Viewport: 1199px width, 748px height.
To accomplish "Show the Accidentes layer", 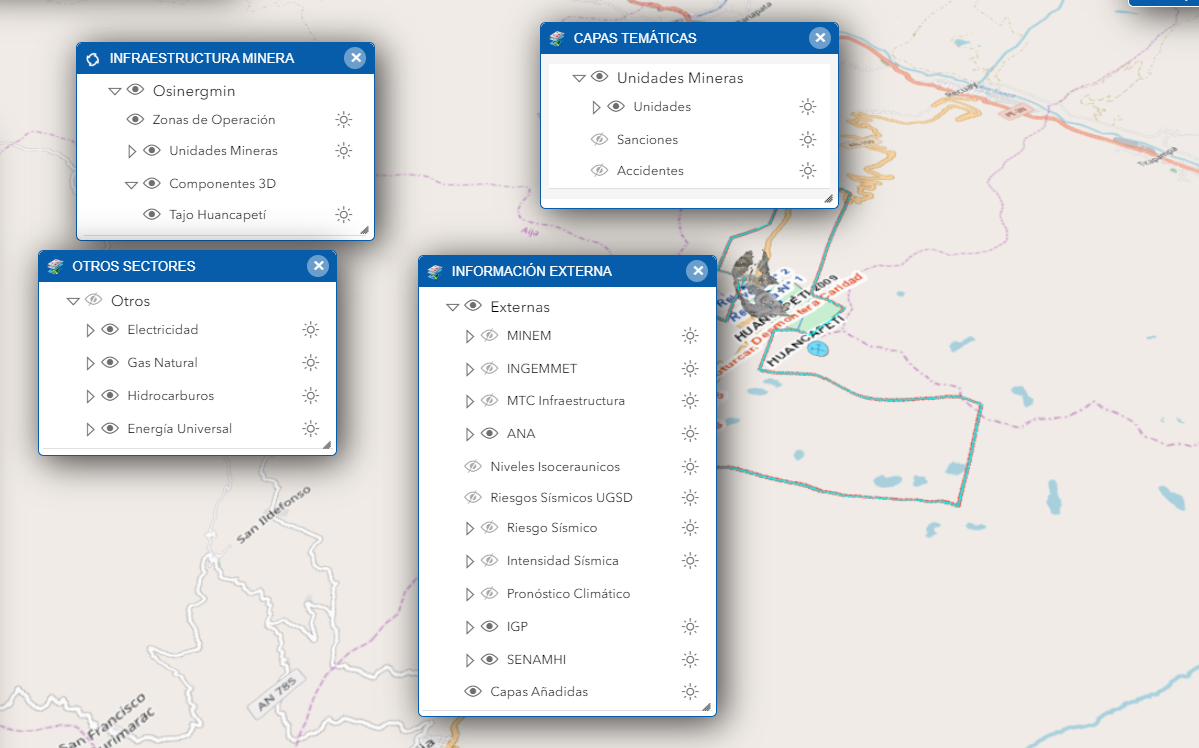I will click(x=600, y=171).
